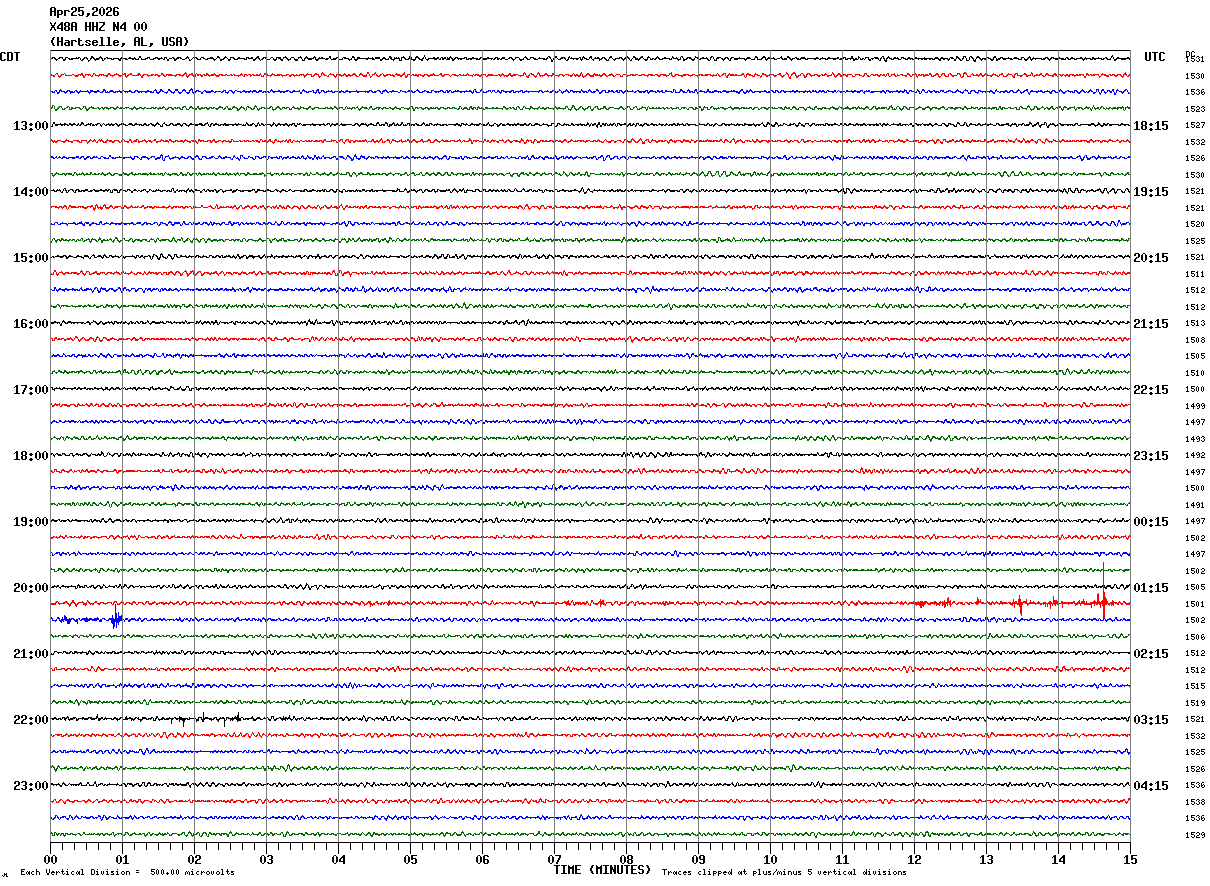Select the 23:00 CDT time label
The width and height of the screenshot is (1210, 886).
pos(30,785)
